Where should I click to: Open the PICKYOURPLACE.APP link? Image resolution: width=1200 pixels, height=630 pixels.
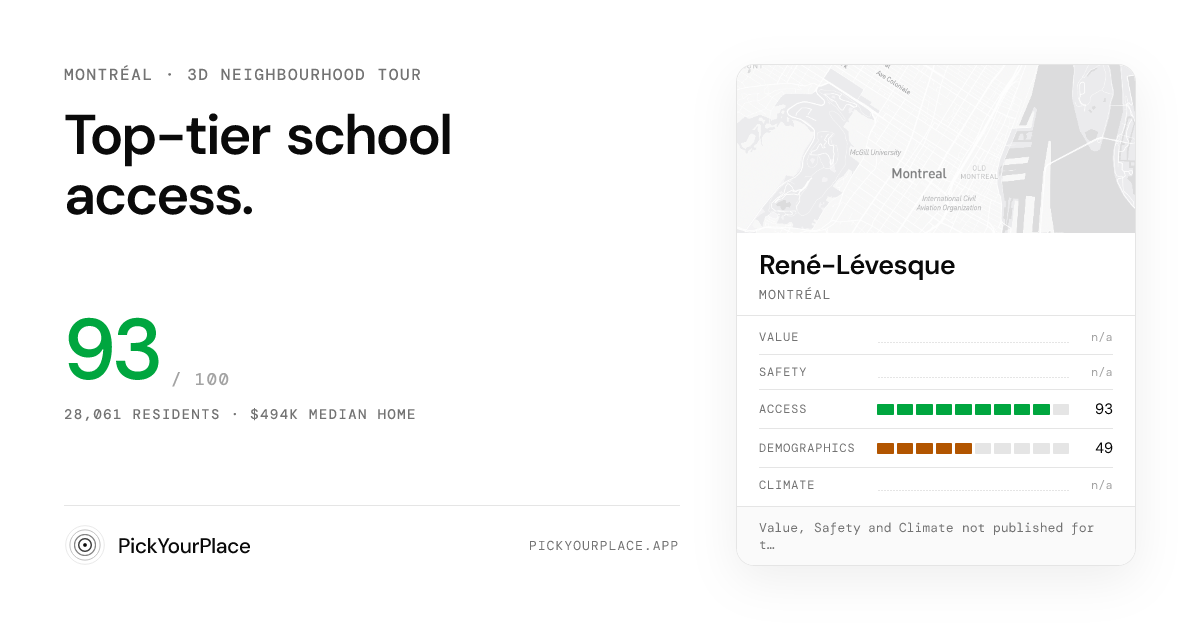pyautogui.click(x=604, y=546)
